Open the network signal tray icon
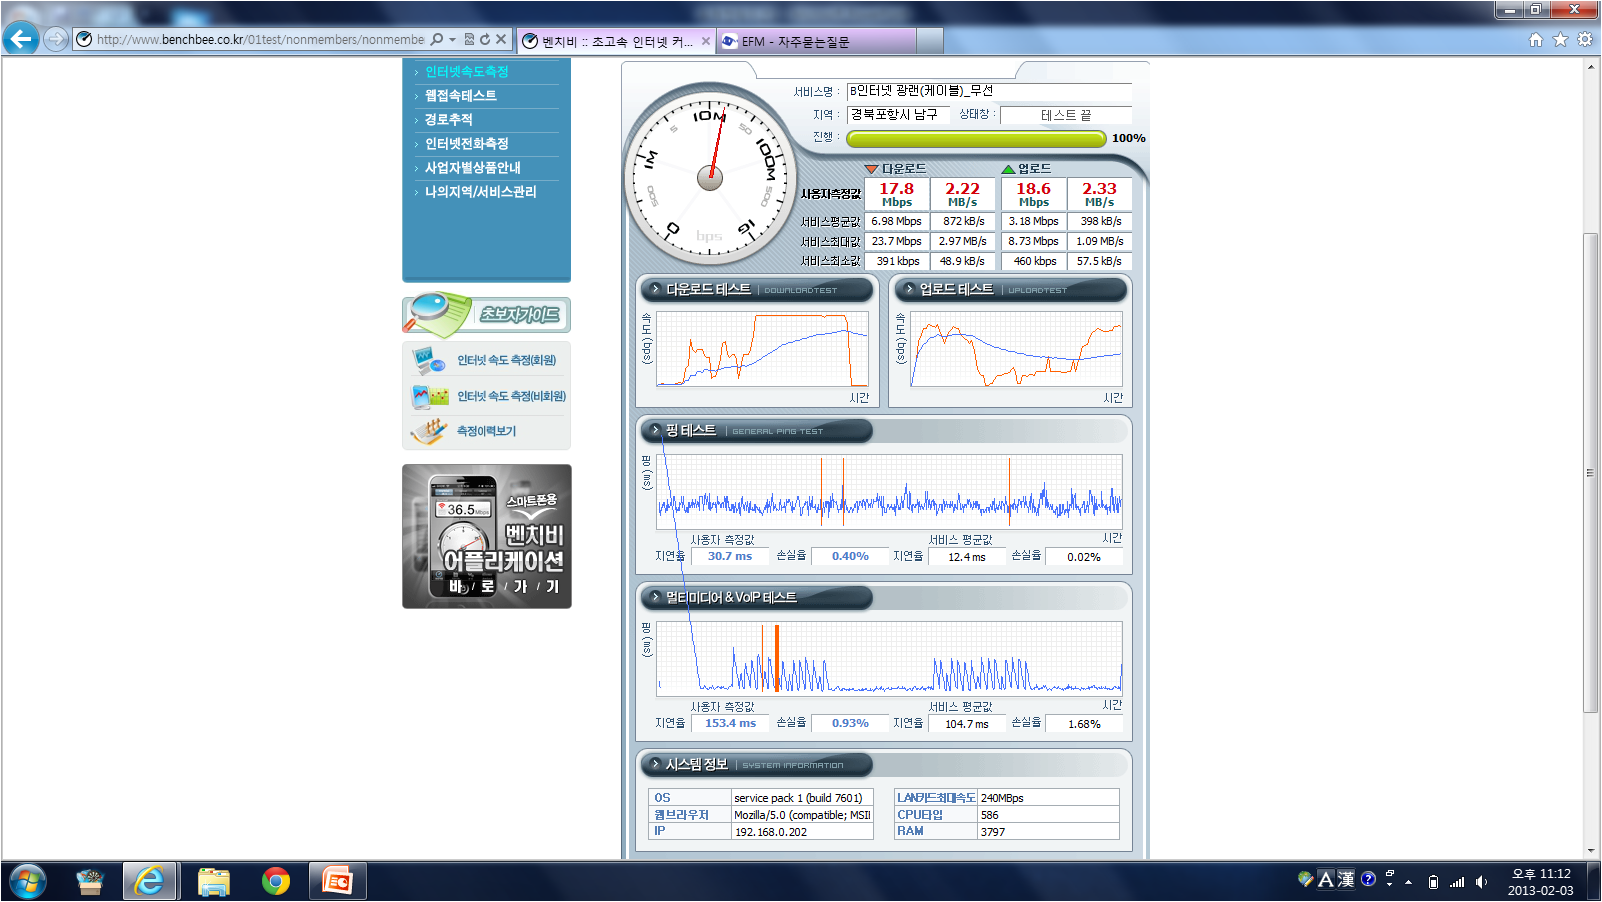1602x902 pixels. [1457, 882]
